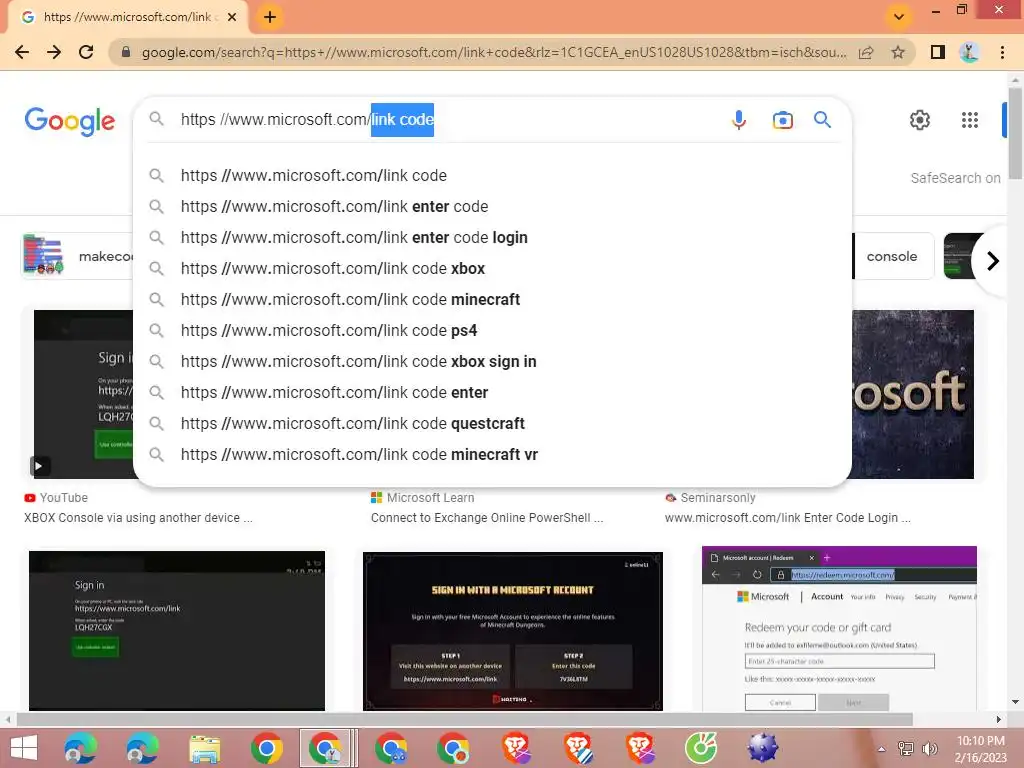Show more filter chips with right arrow
Viewport: 1024px width, 768px height.
coord(993,261)
